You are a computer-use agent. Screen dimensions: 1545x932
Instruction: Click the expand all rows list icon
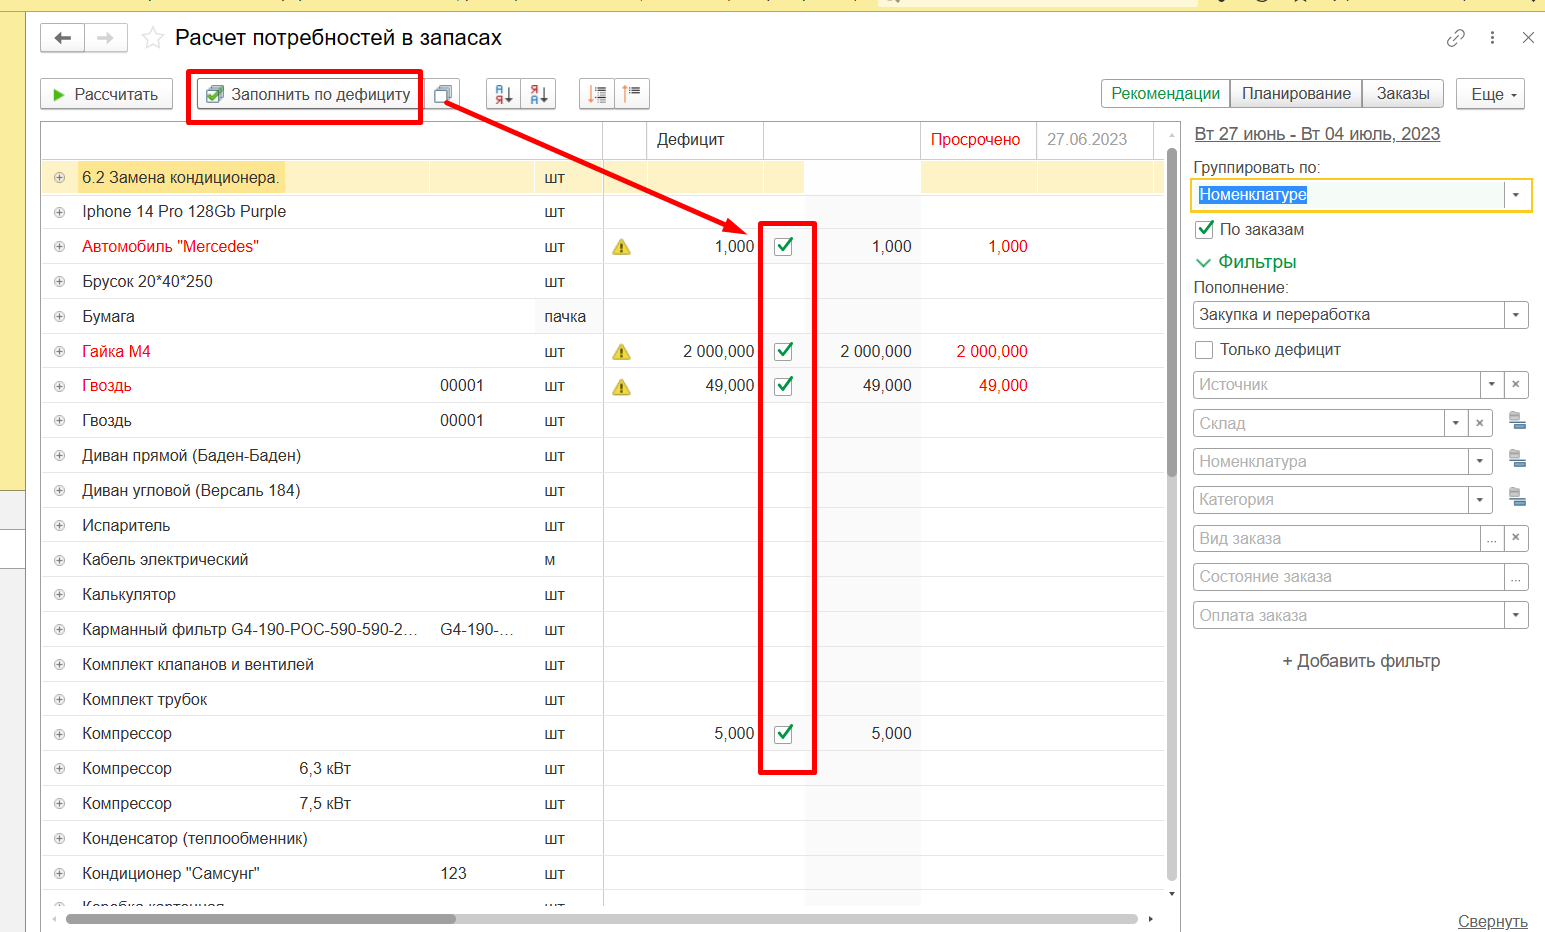point(598,94)
